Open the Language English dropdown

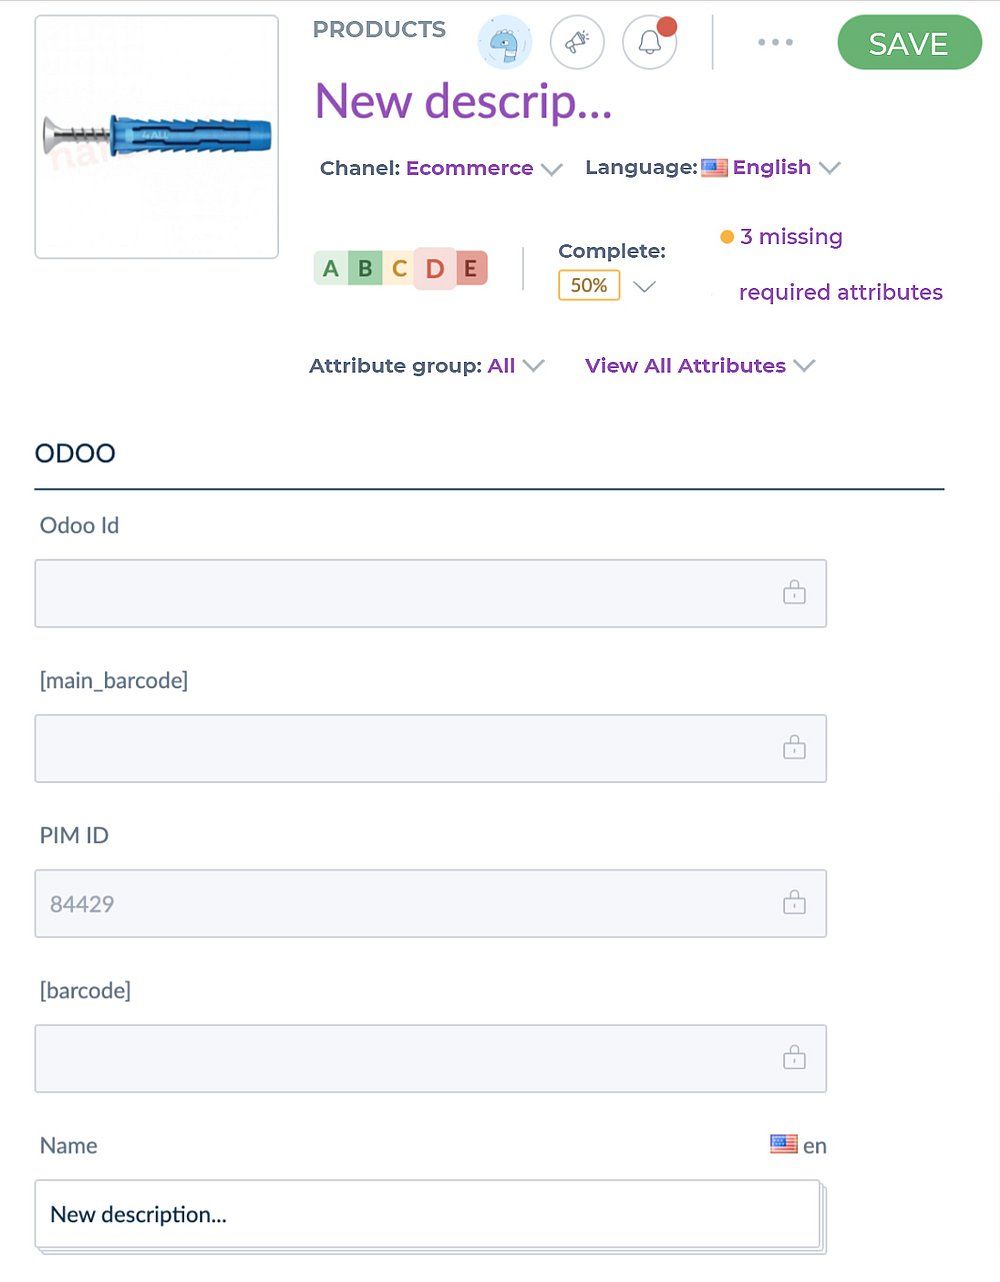pyautogui.click(x=829, y=168)
